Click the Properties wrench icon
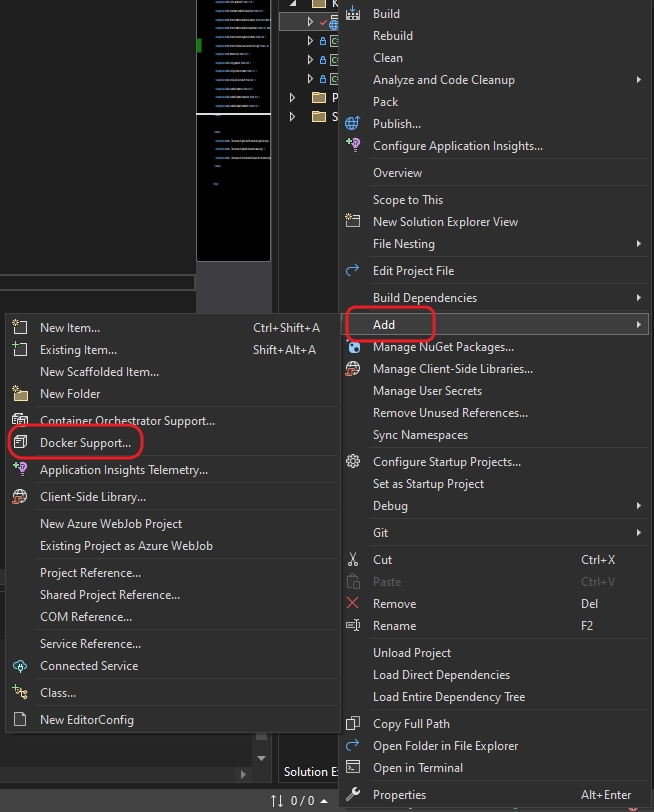The height and width of the screenshot is (812, 654). tap(352, 795)
